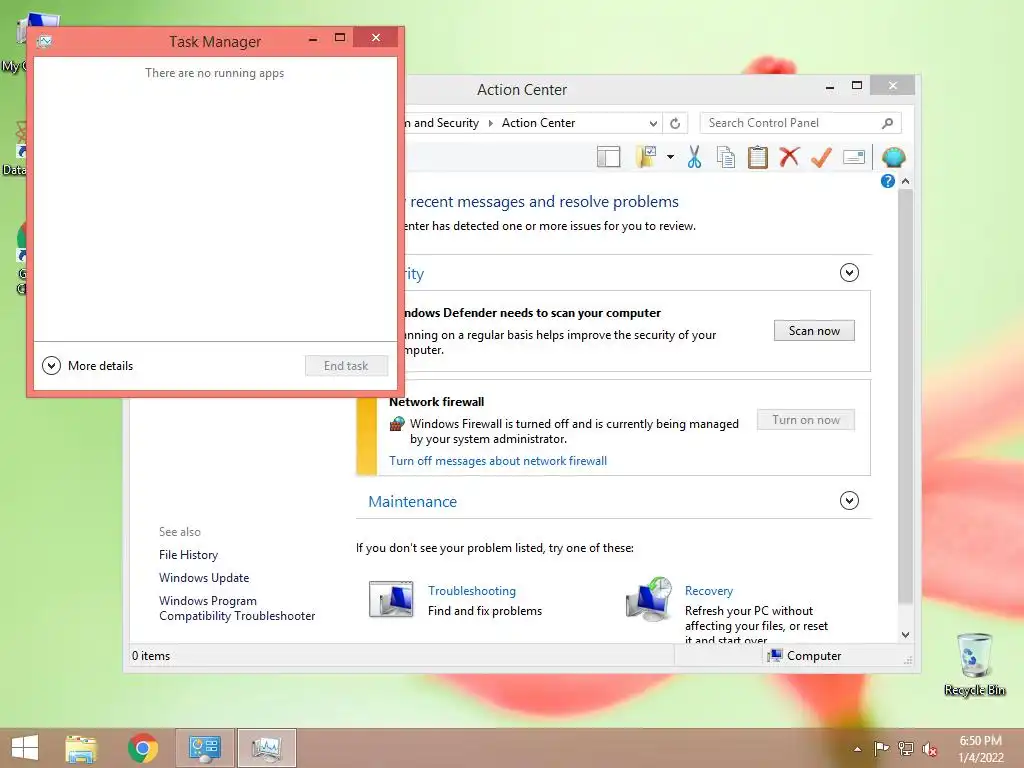Click the vertical scrollbar thumb in Action Center
Viewport: 1024px width, 768px height.
pos(905,396)
